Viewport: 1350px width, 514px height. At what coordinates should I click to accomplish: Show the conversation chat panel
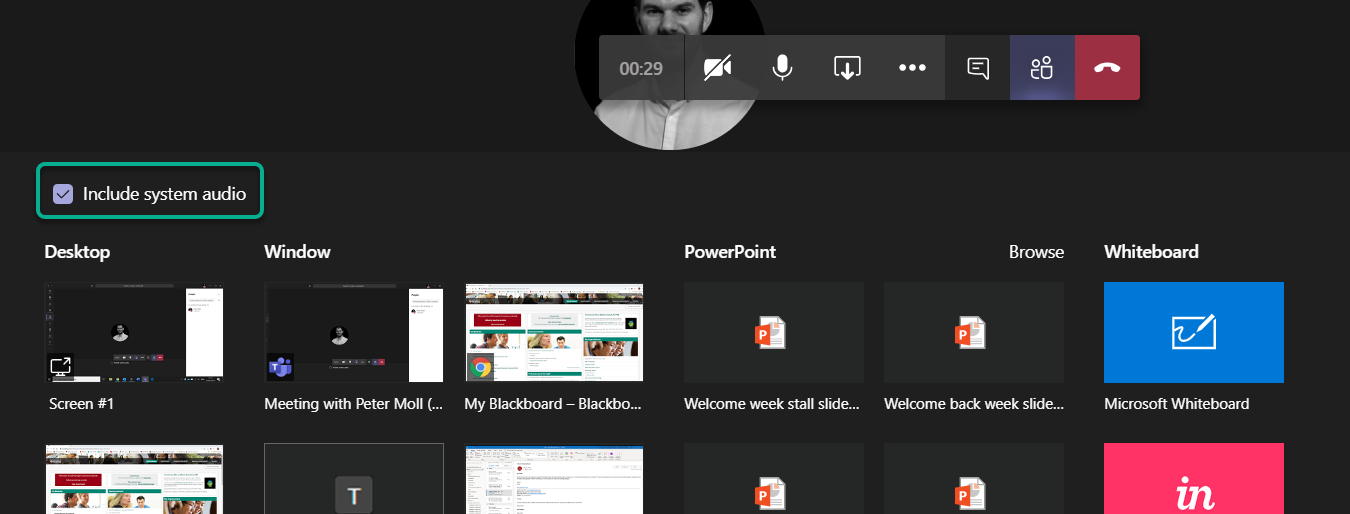(x=978, y=68)
